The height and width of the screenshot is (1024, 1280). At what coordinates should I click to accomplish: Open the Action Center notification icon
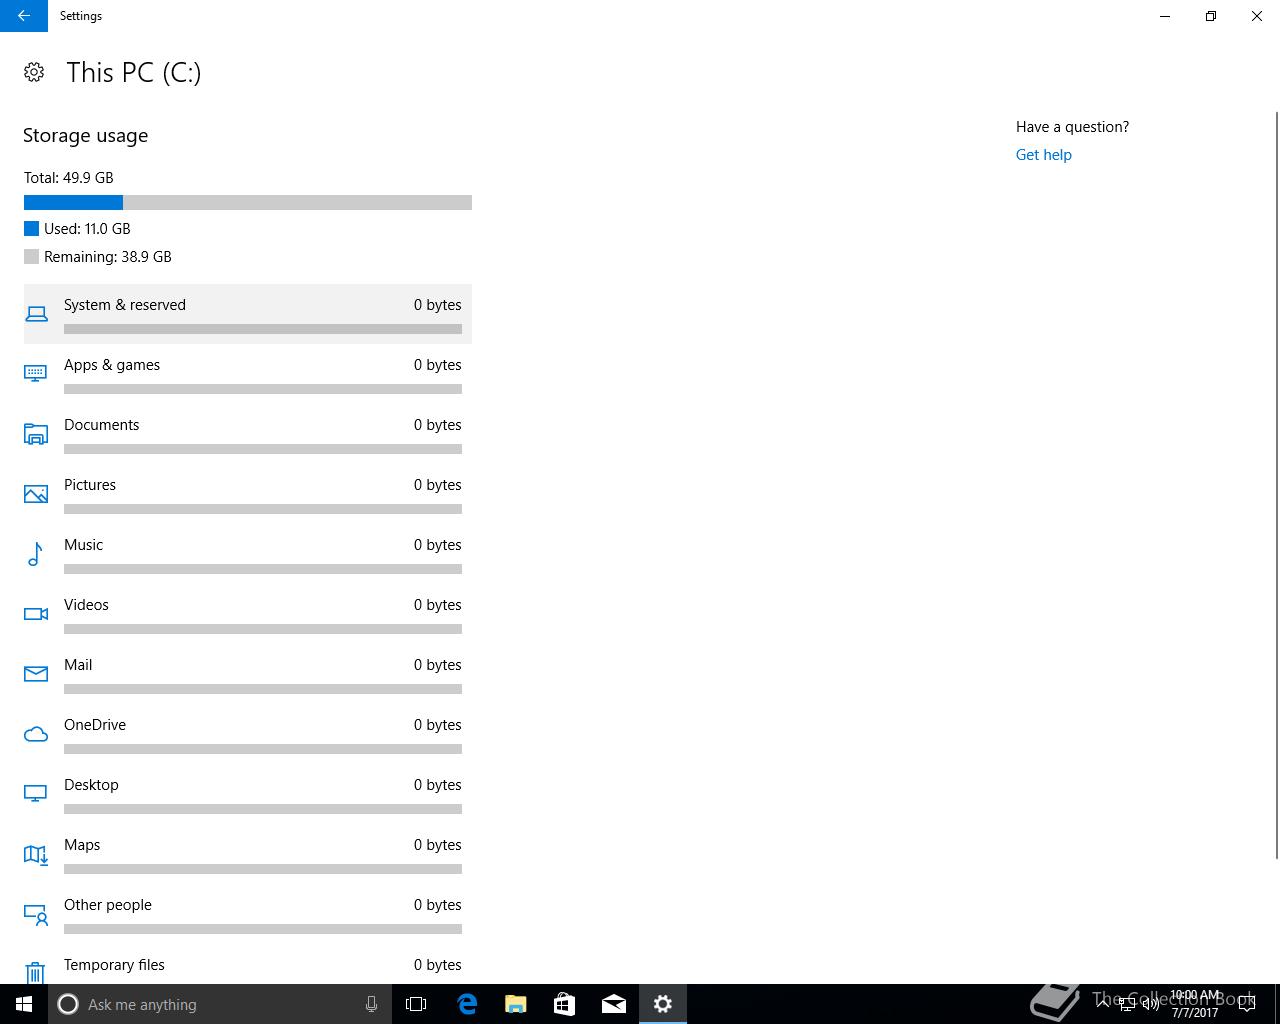(1247, 1004)
